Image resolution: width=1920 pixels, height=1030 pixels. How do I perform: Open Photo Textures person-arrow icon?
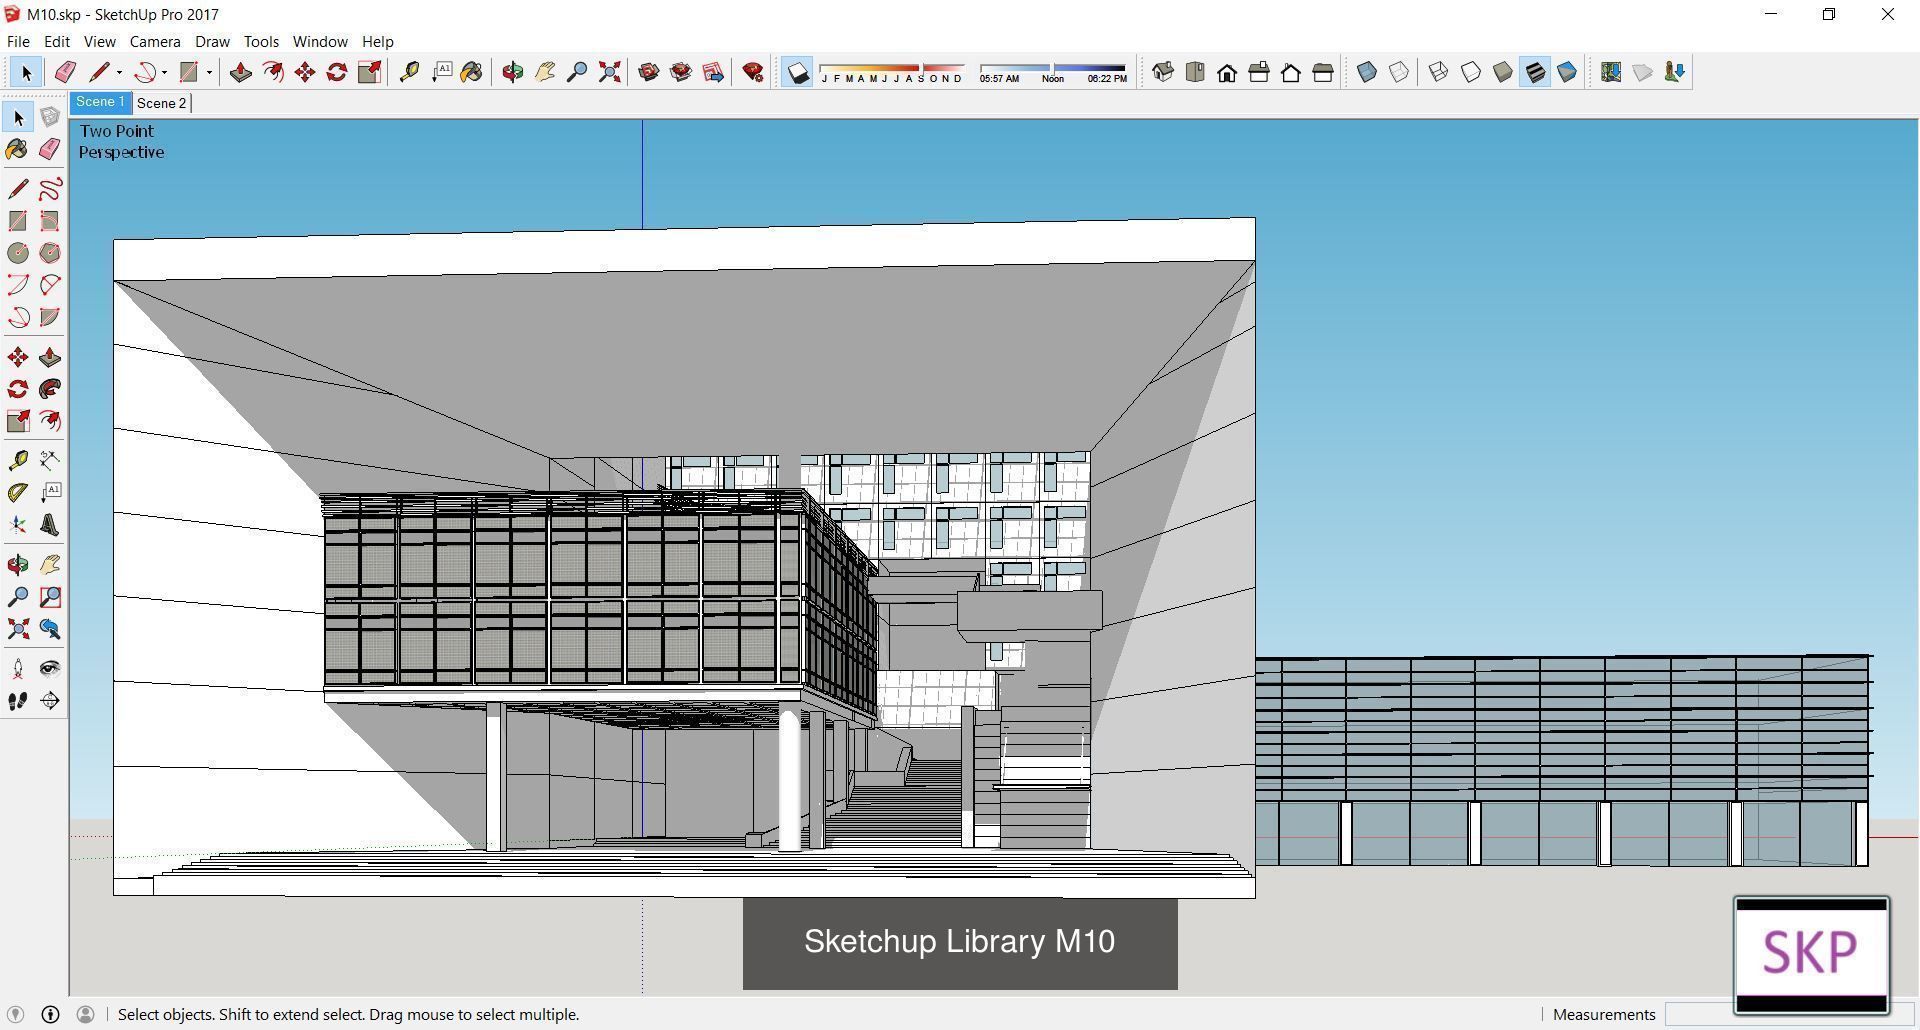click(x=1675, y=72)
